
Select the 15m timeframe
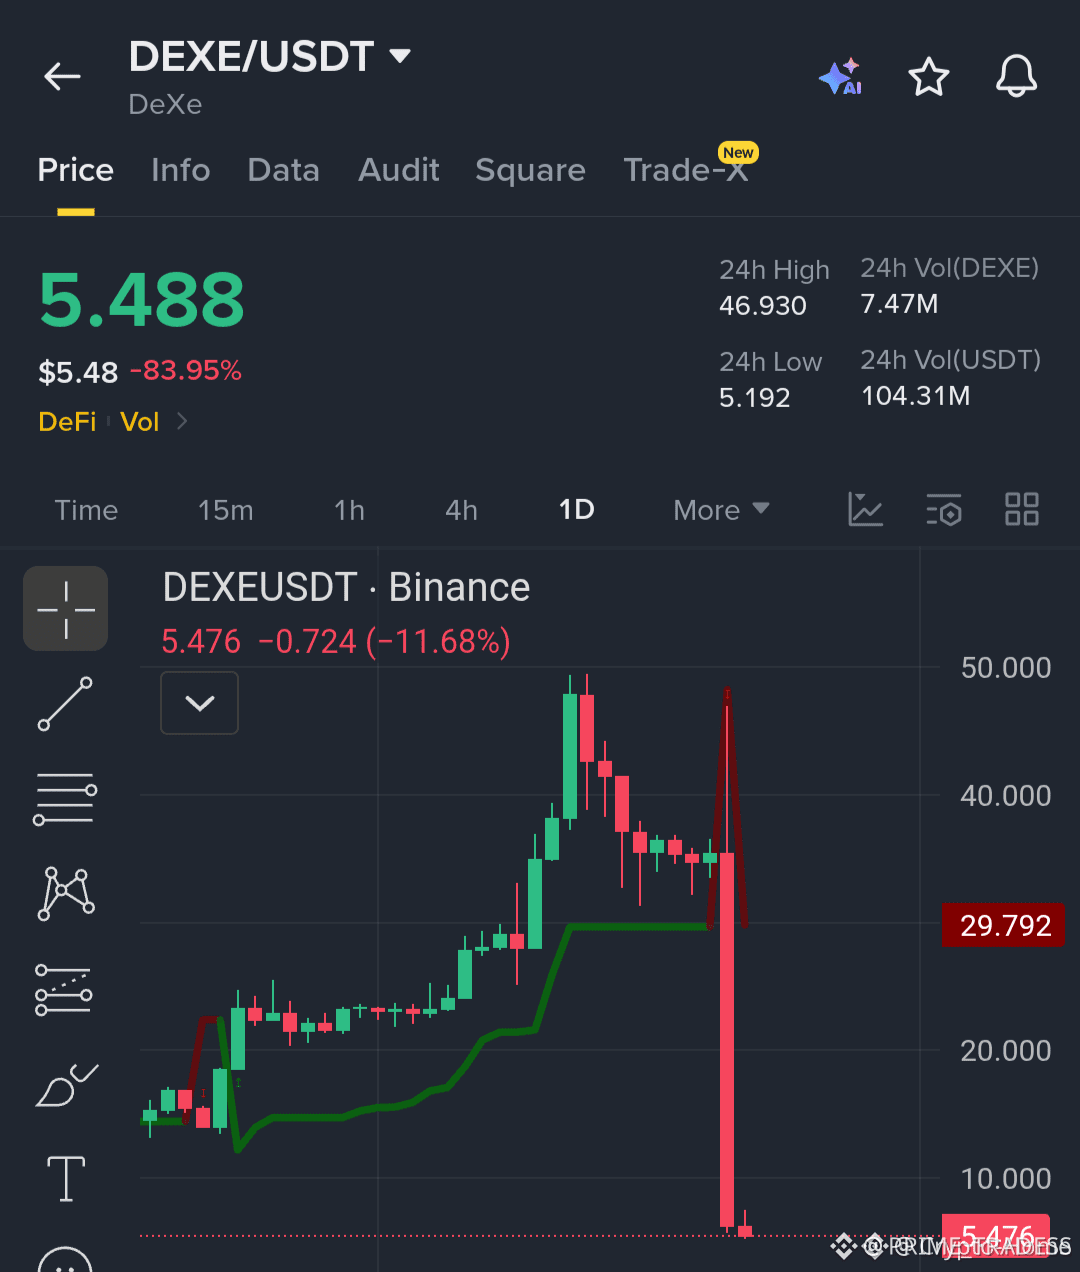[x=226, y=510]
